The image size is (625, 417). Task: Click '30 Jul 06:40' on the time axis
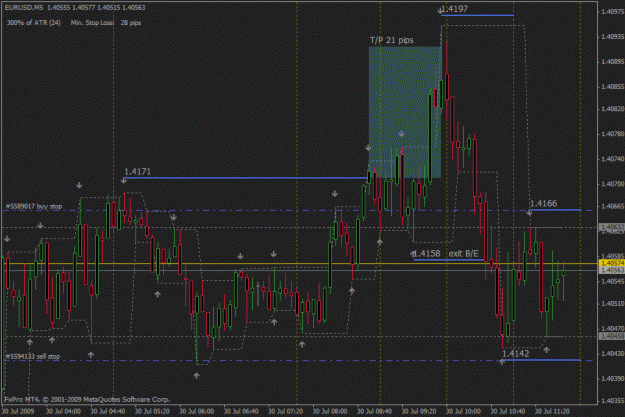point(241,411)
